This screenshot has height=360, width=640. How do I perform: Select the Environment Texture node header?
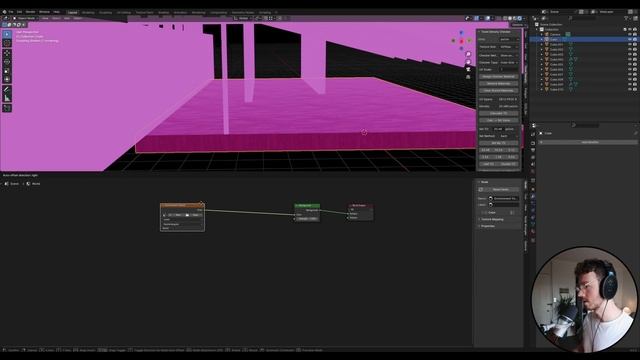click(182, 205)
